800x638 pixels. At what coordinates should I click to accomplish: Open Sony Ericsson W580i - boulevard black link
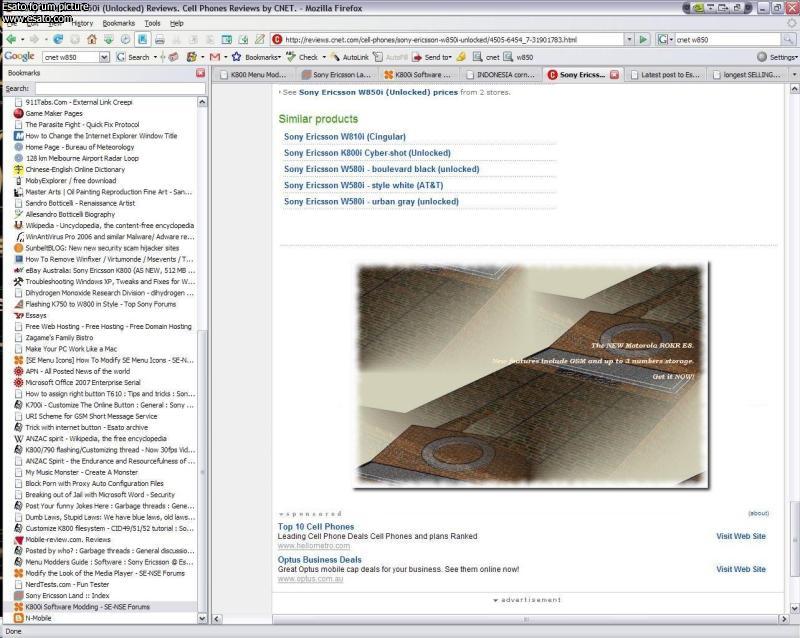point(382,169)
